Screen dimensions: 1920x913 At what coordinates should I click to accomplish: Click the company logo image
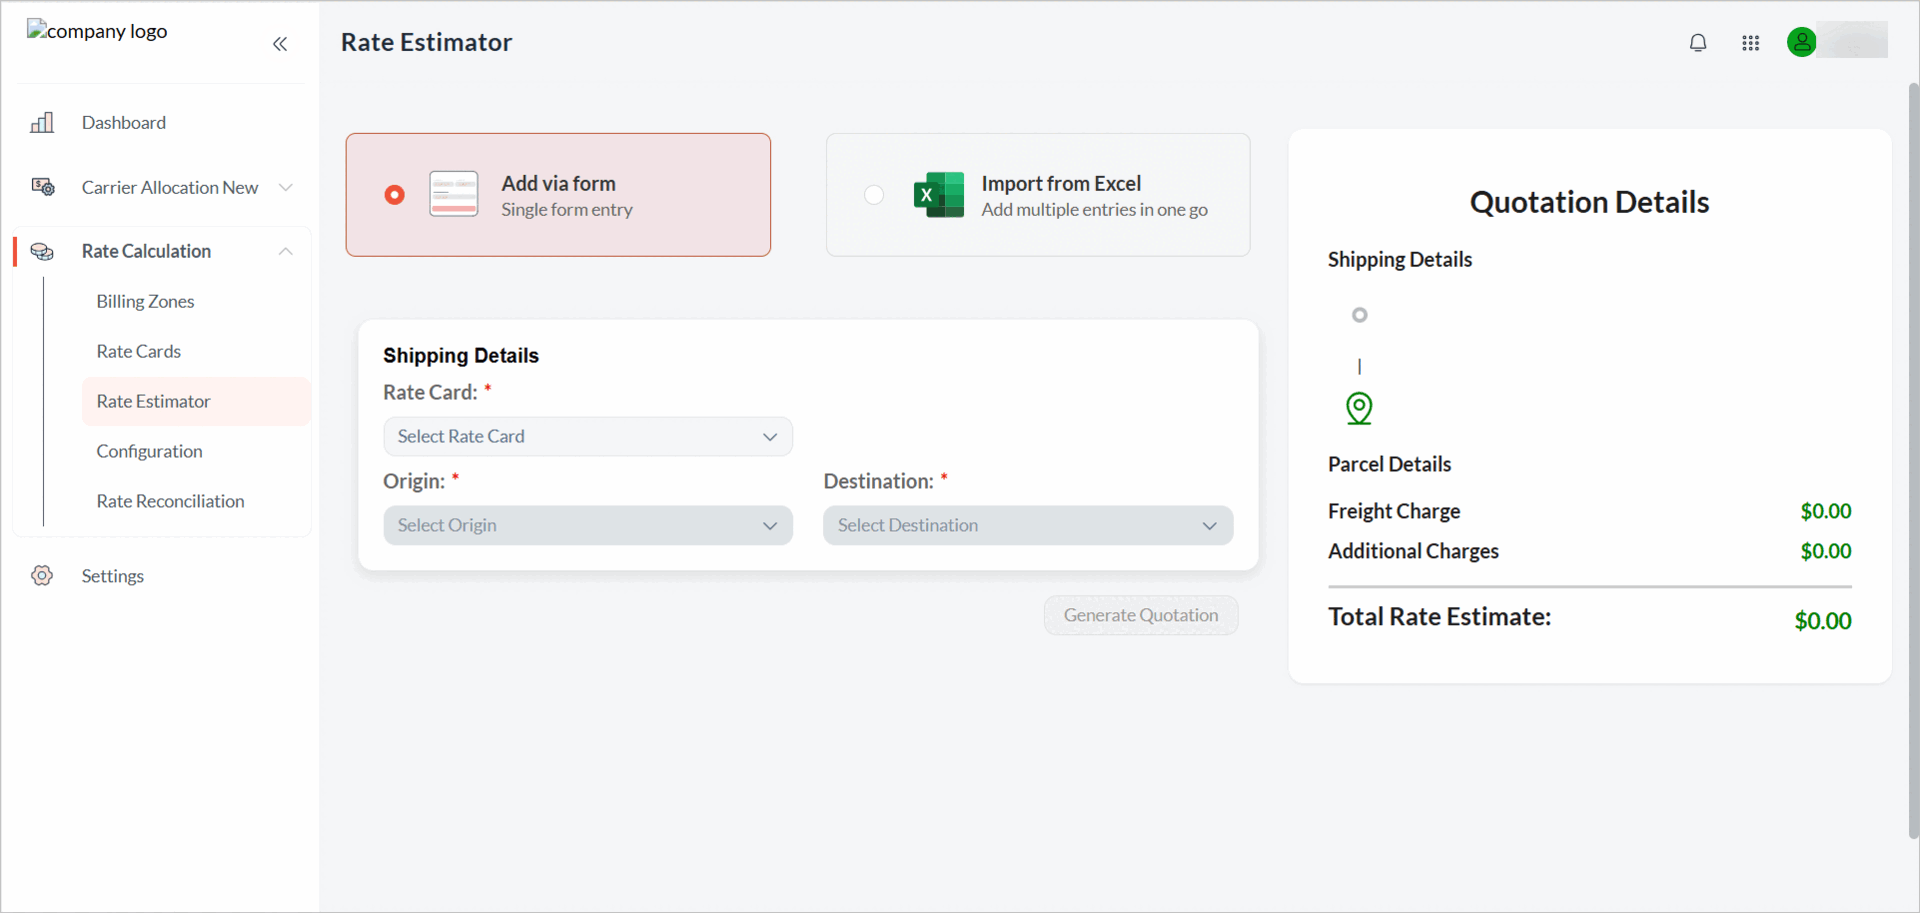point(97,31)
